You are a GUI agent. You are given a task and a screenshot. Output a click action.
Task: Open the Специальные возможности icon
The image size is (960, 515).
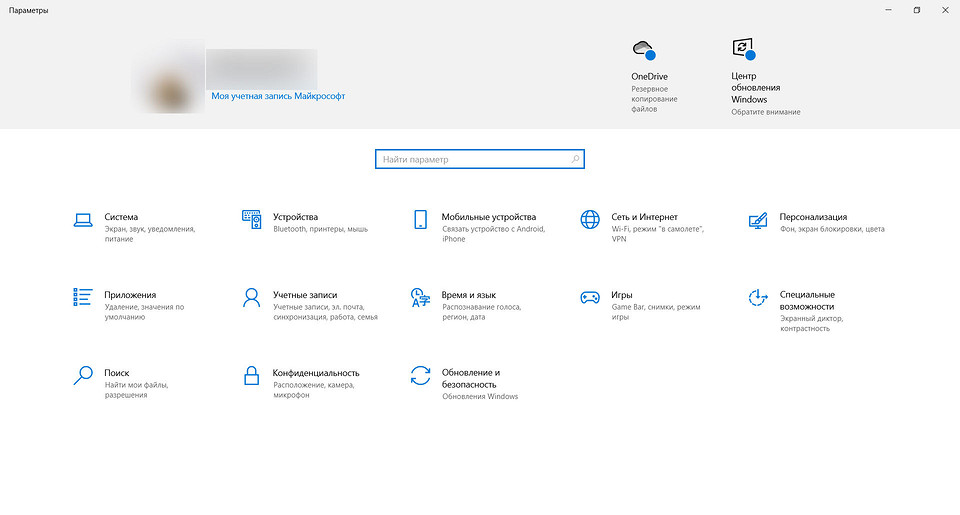coord(758,298)
